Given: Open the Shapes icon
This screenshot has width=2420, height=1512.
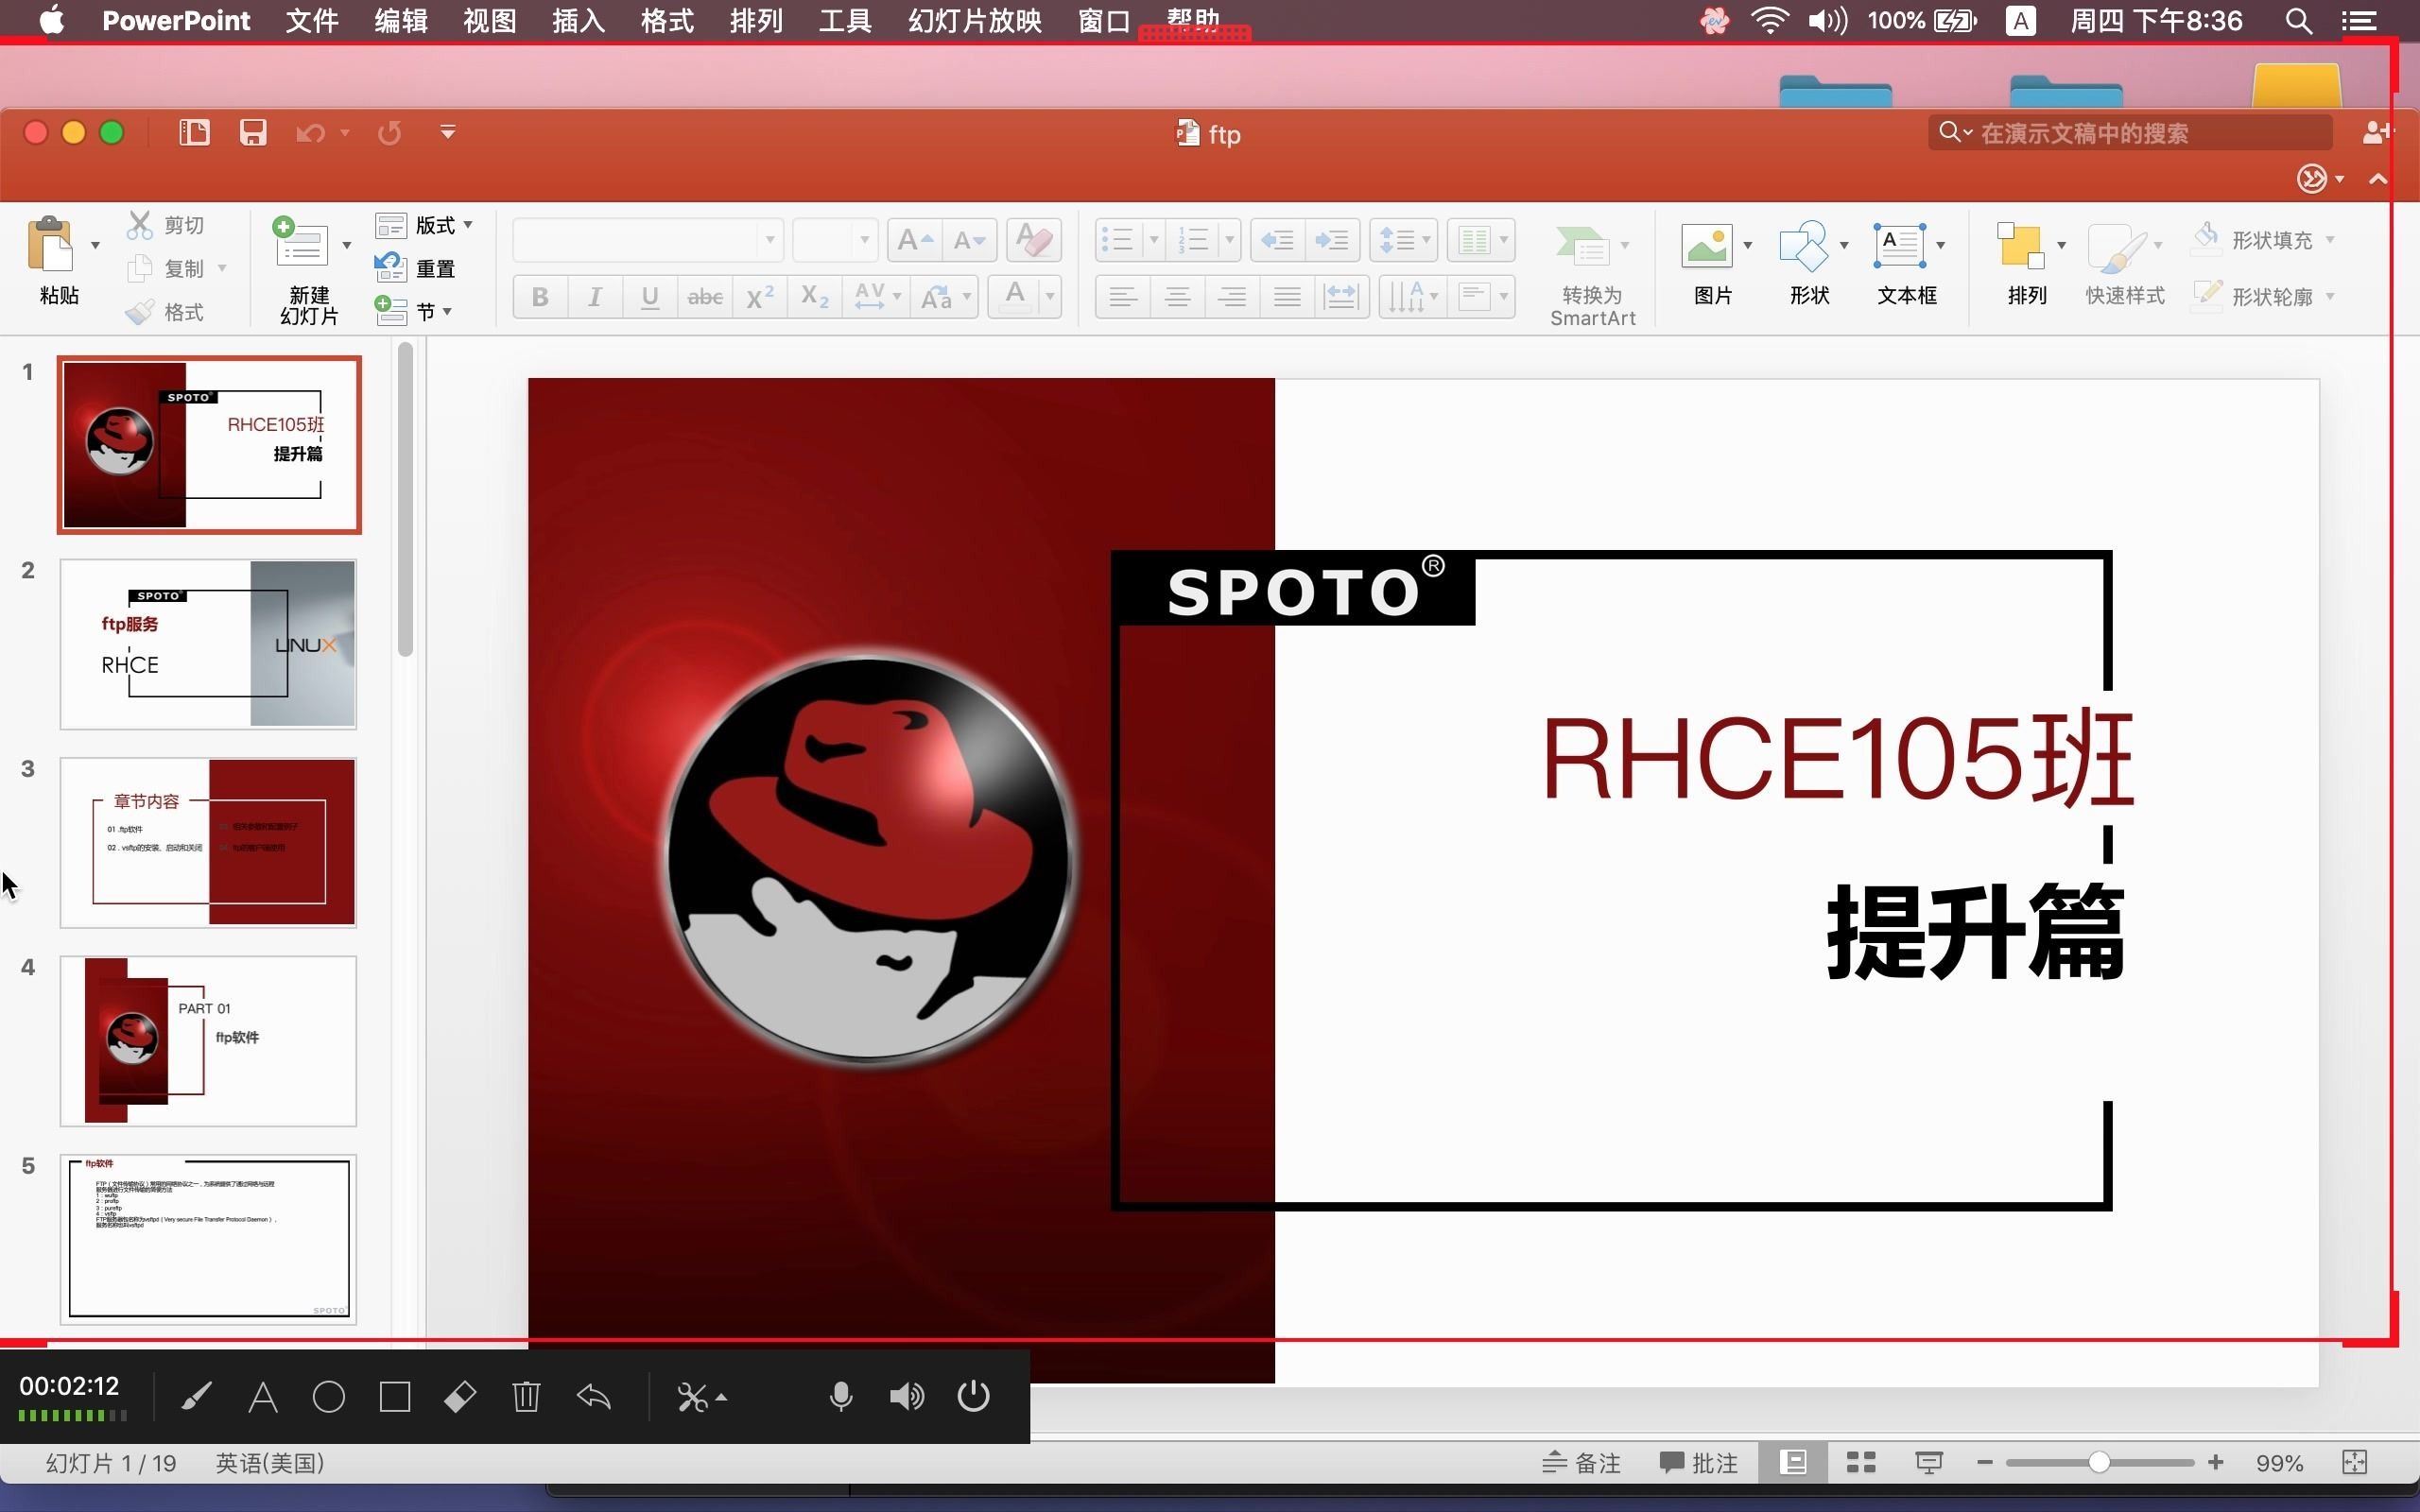Looking at the screenshot, I should pyautogui.click(x=1804, y=245).
